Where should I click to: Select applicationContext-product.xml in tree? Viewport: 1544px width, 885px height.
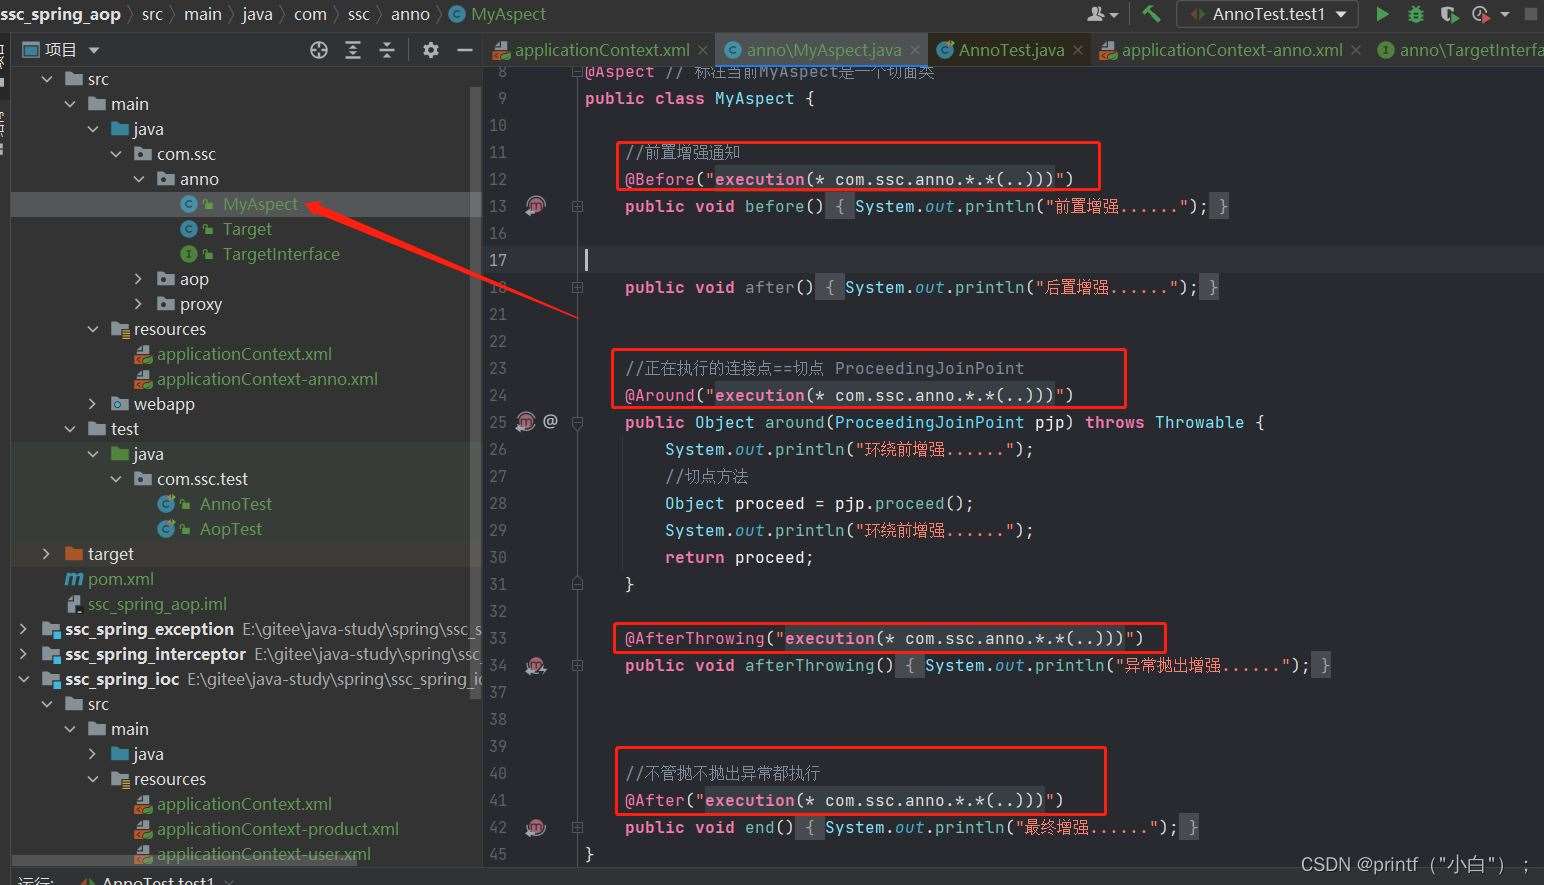278,829
